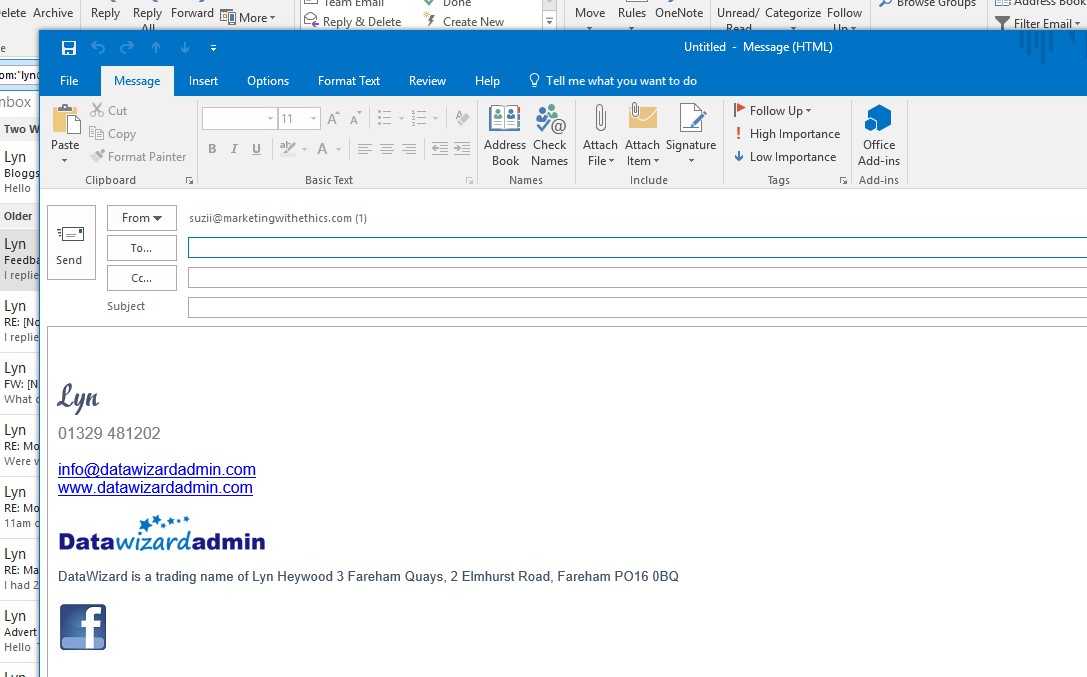Toggle bold formatting
The width and height of the screenshot is (1087, 677).
click(x=212, y=149)
